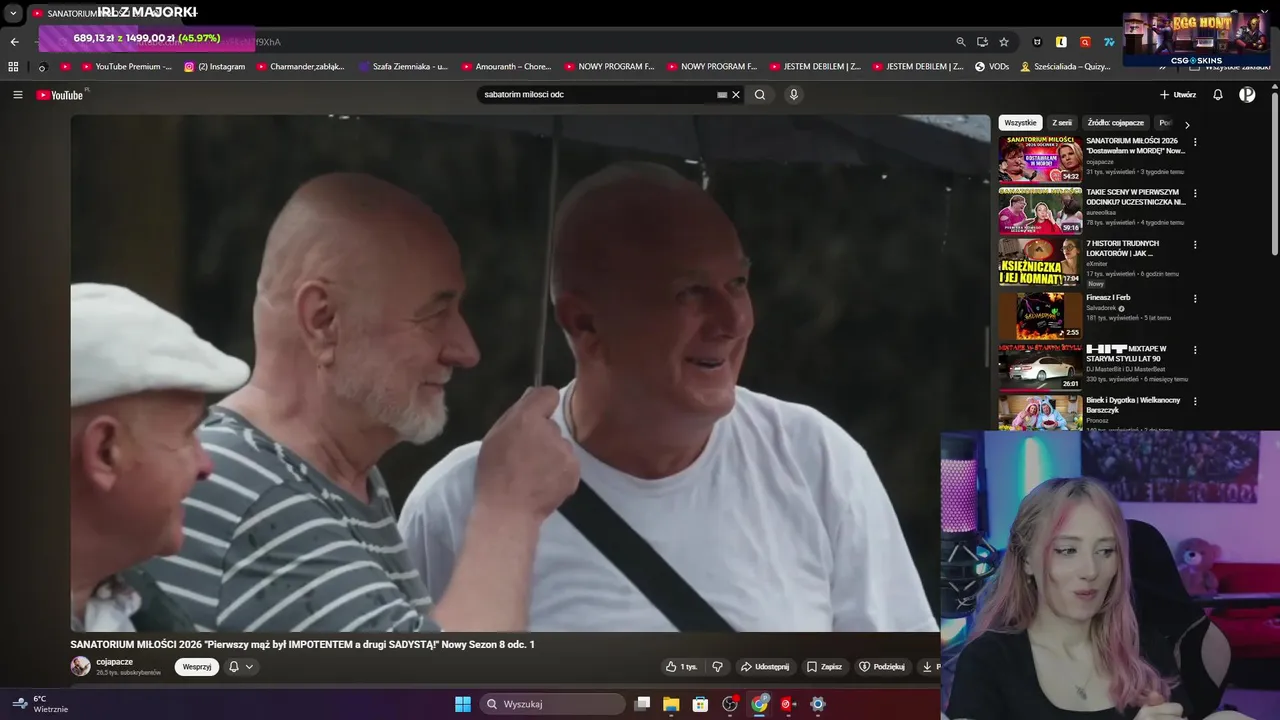Click the Podziękuj thanks button
This screenshot has height=720, width=1280.
pyautogui.click(x=882, y=667)
